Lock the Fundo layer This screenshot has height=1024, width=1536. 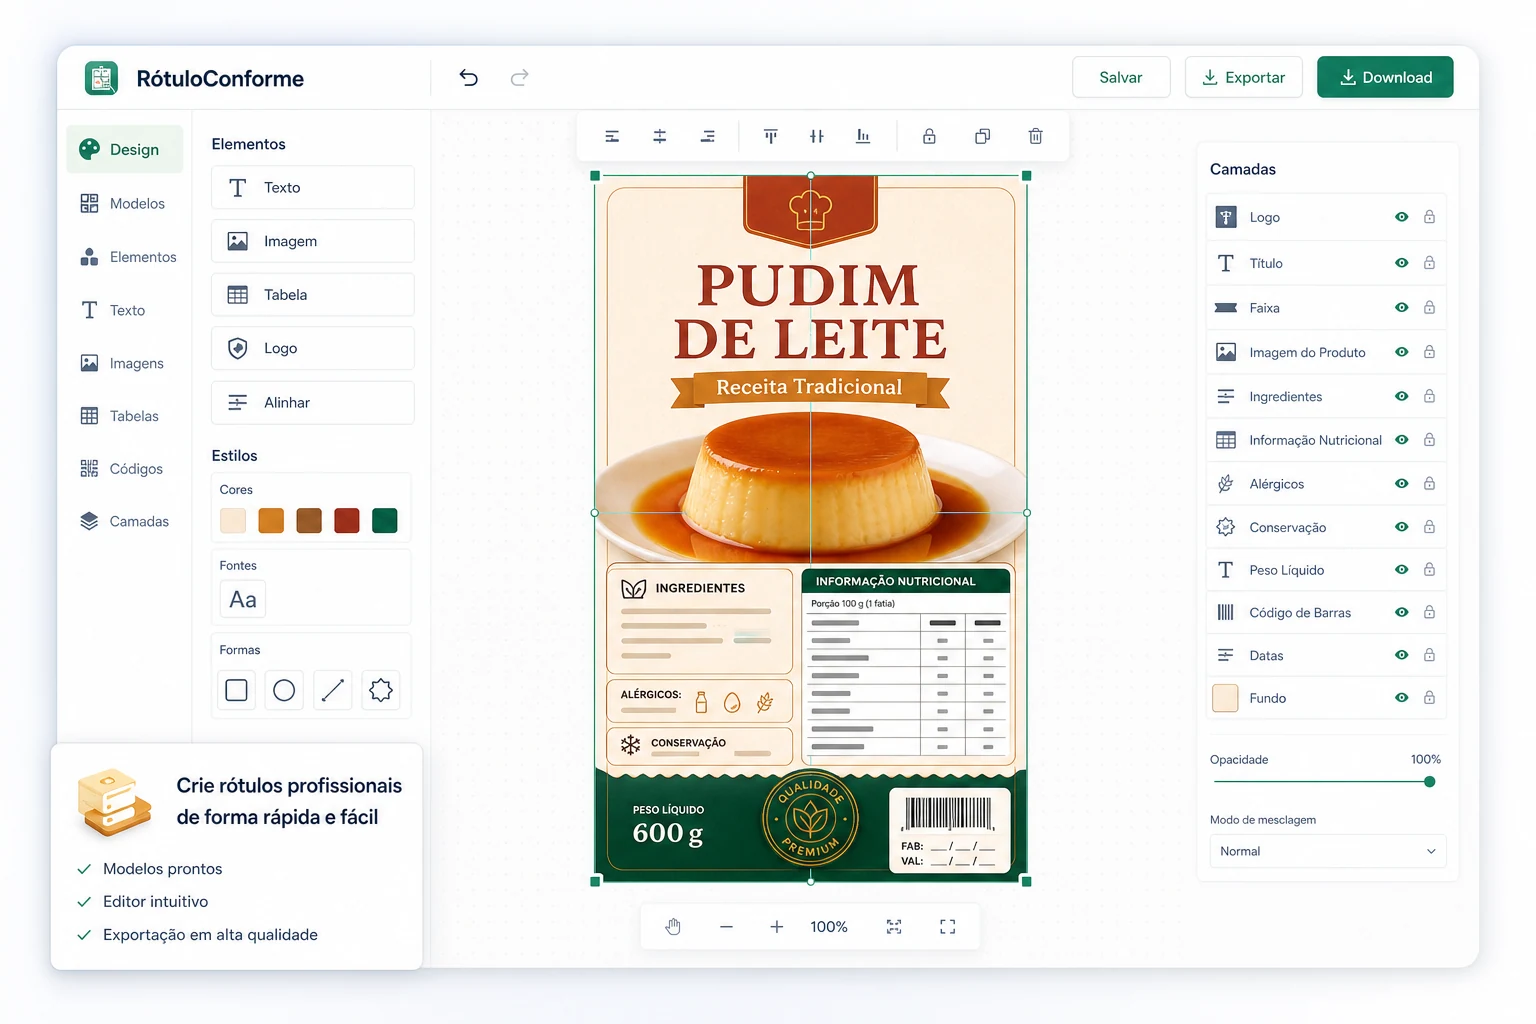[x=1429, y=698]
